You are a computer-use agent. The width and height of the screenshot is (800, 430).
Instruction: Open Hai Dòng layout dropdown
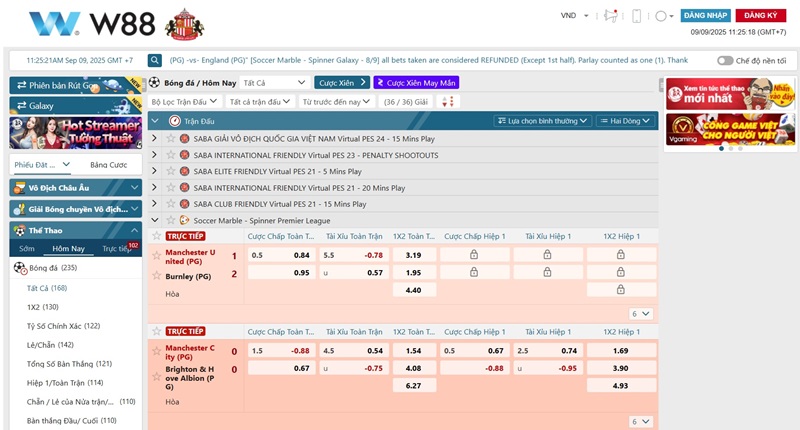click(x=624, y=121)
